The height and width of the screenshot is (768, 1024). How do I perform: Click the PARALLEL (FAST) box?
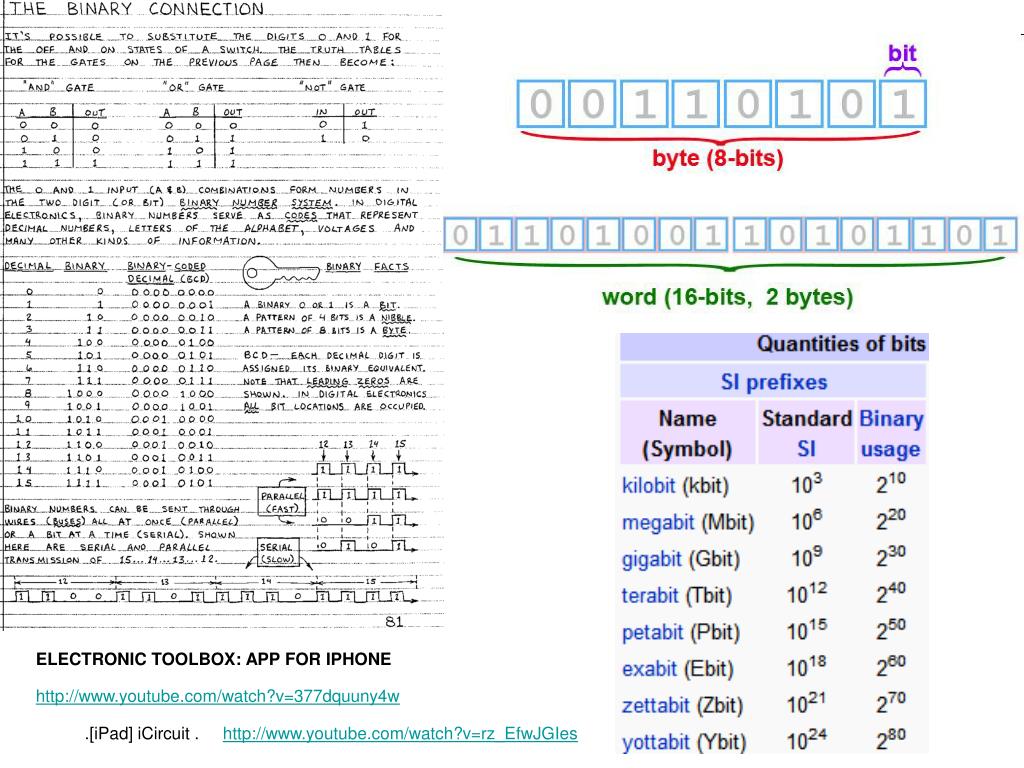(282, 502)
